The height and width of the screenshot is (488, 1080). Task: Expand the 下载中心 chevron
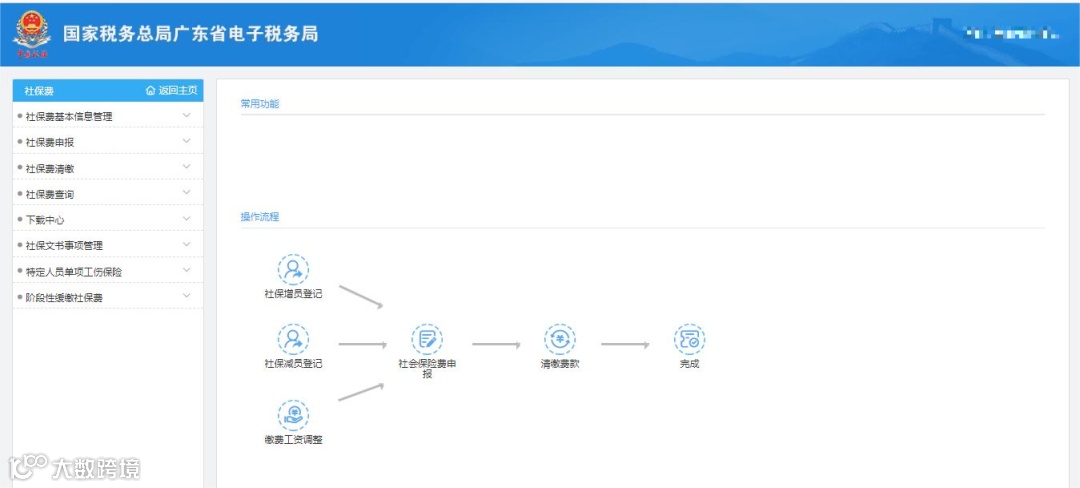point(186,218)
